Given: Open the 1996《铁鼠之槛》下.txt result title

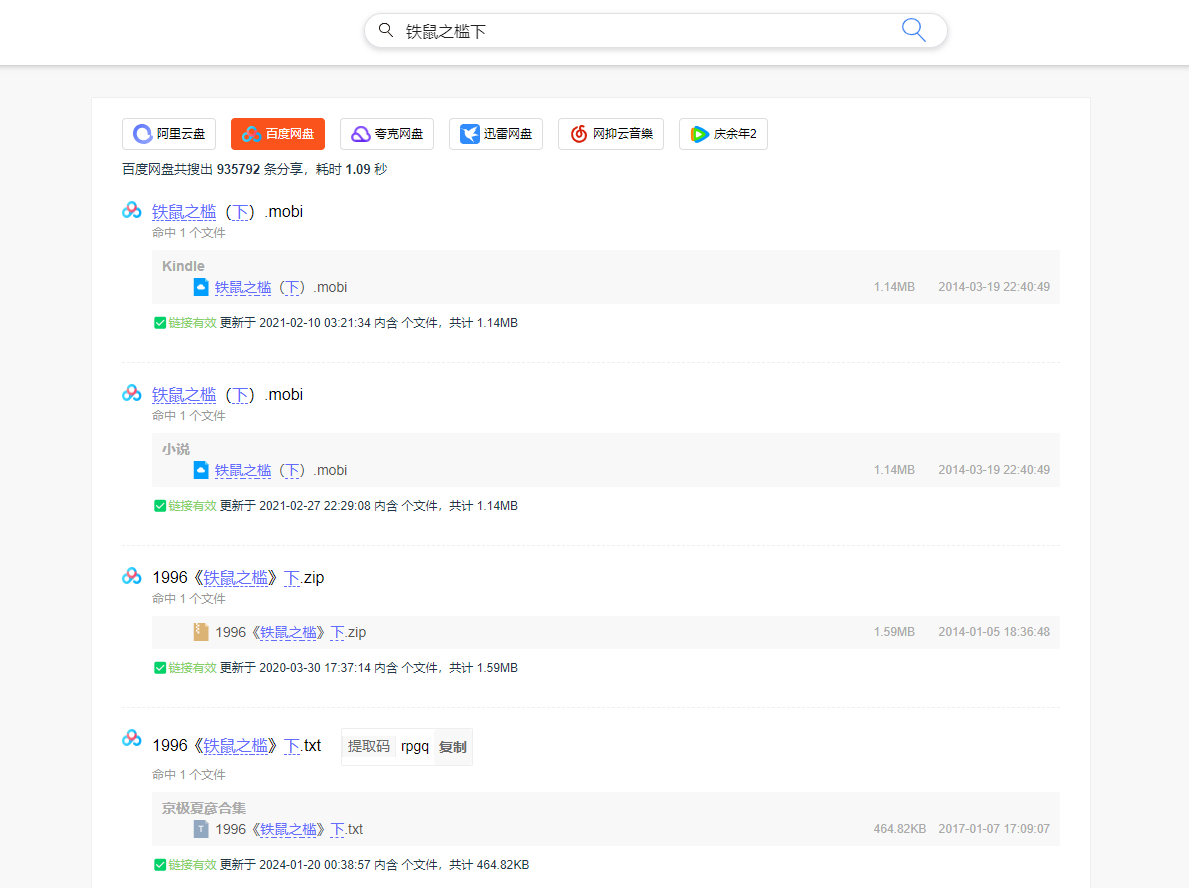Looking at the screenshot, I should tap(237, 746).
